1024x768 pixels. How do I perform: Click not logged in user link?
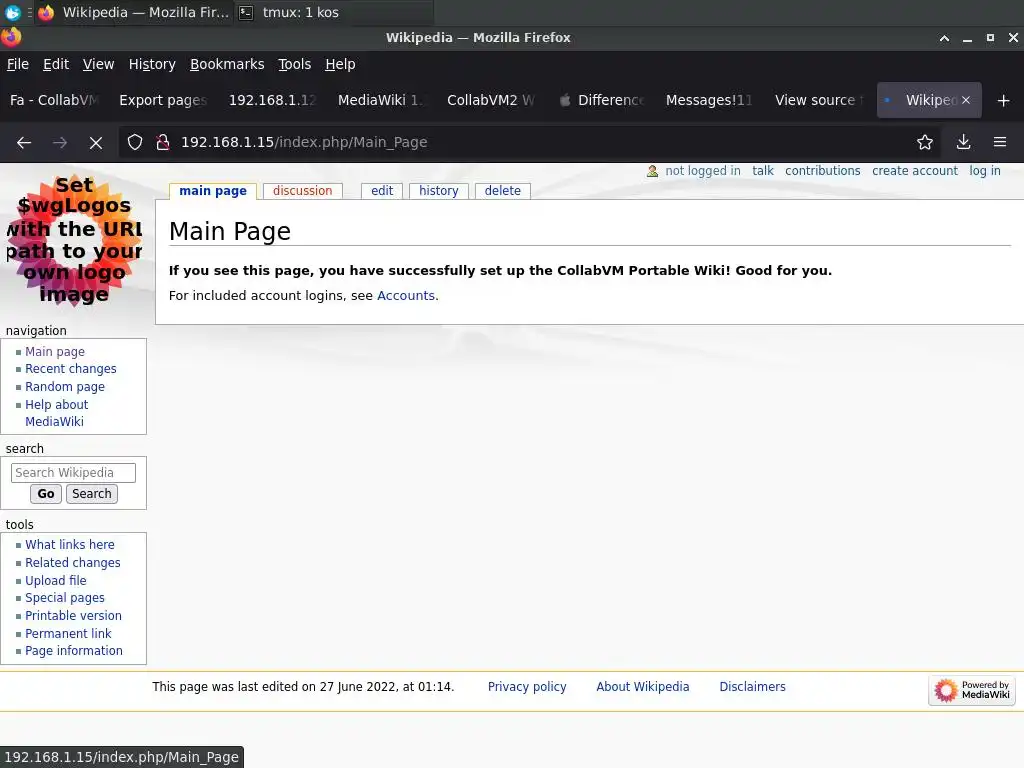point(703,171)
